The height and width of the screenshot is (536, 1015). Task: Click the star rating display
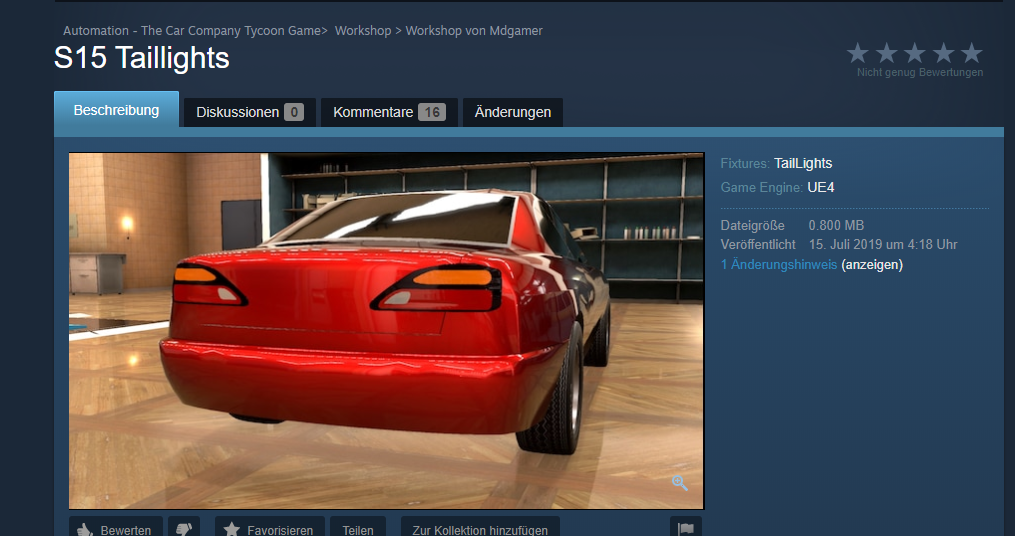point(914,53)
